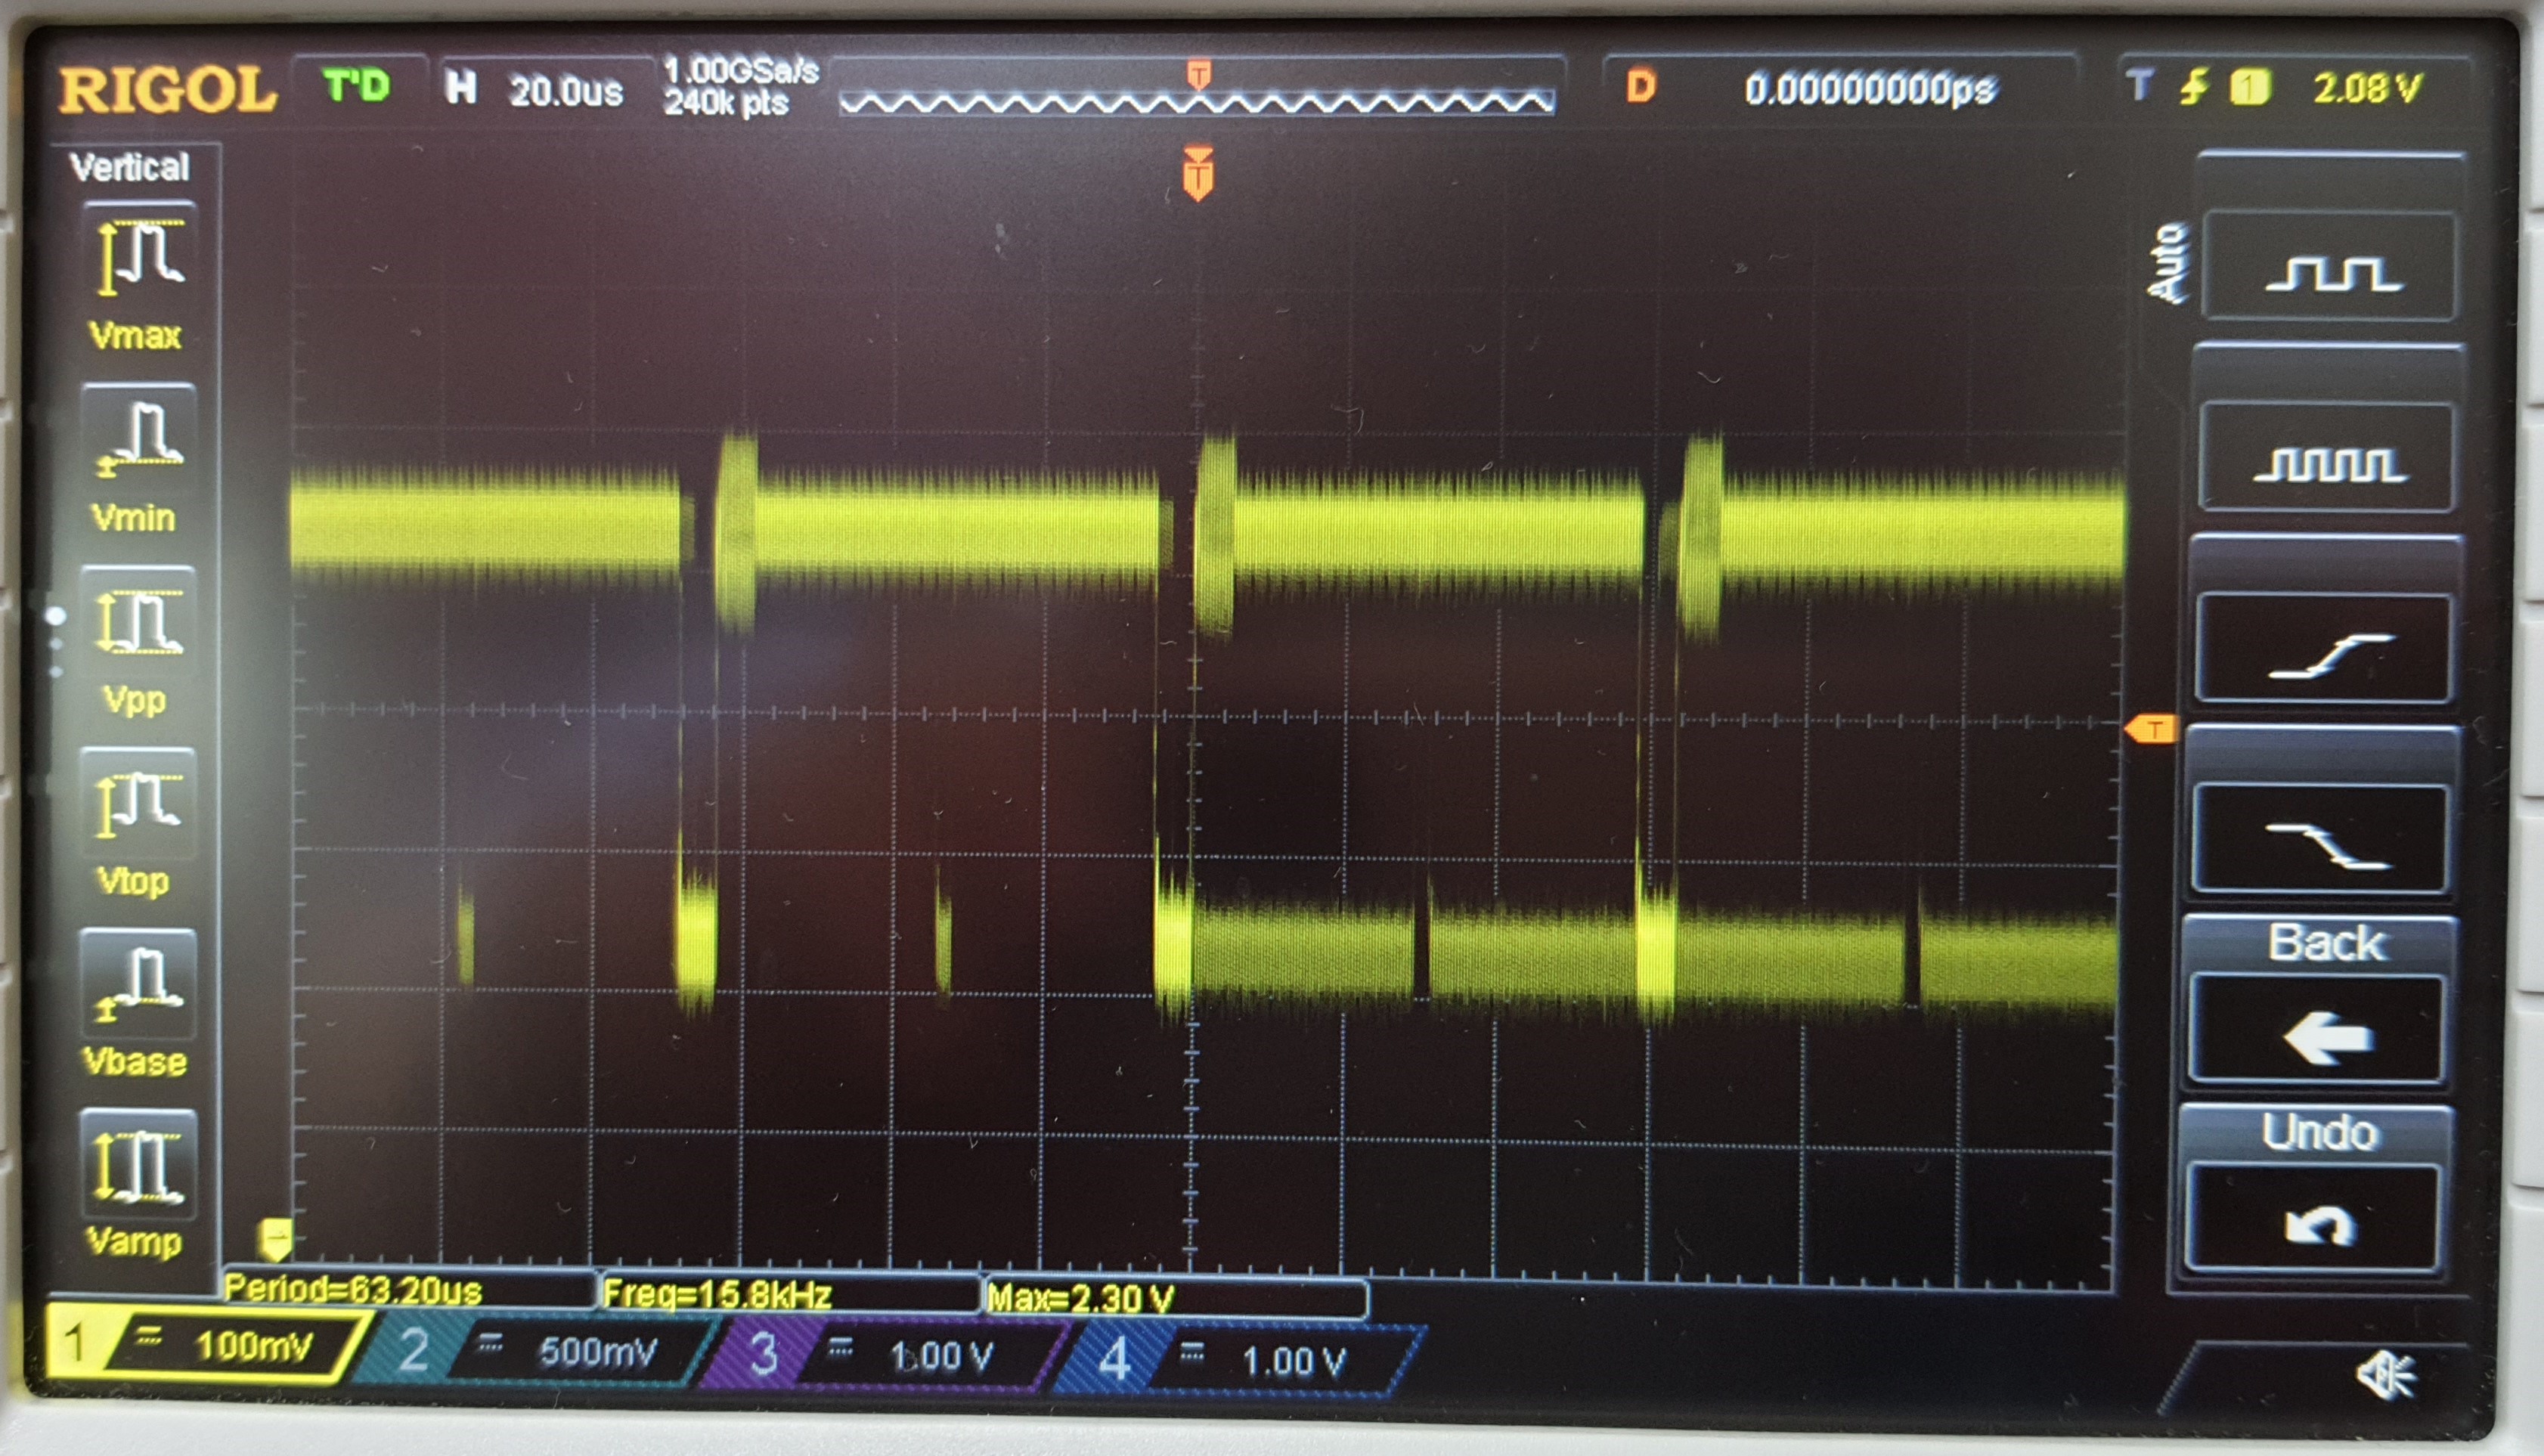Click the trigger level T marker at the grid's right edge
The image size is (2544, 1456).
point(2150,729)
